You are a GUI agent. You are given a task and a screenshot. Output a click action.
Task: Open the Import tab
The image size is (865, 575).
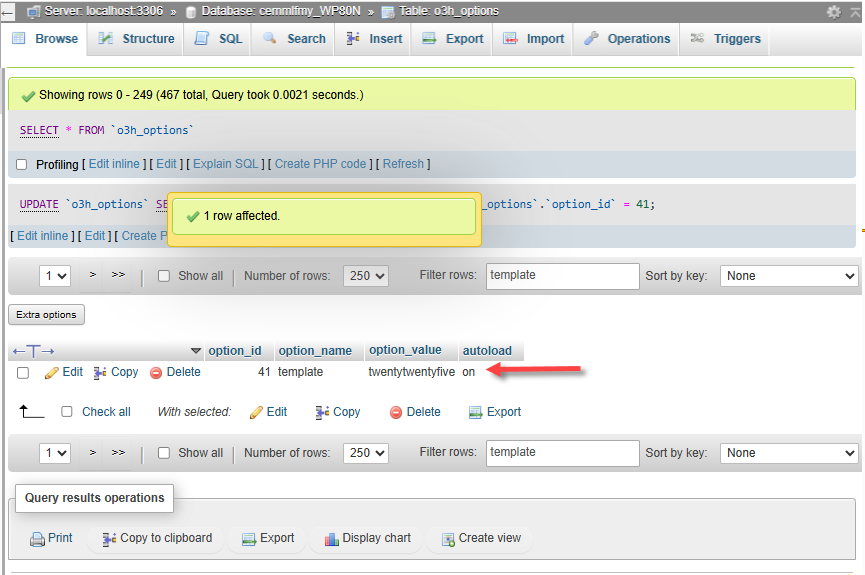click(x=533, y=39)
